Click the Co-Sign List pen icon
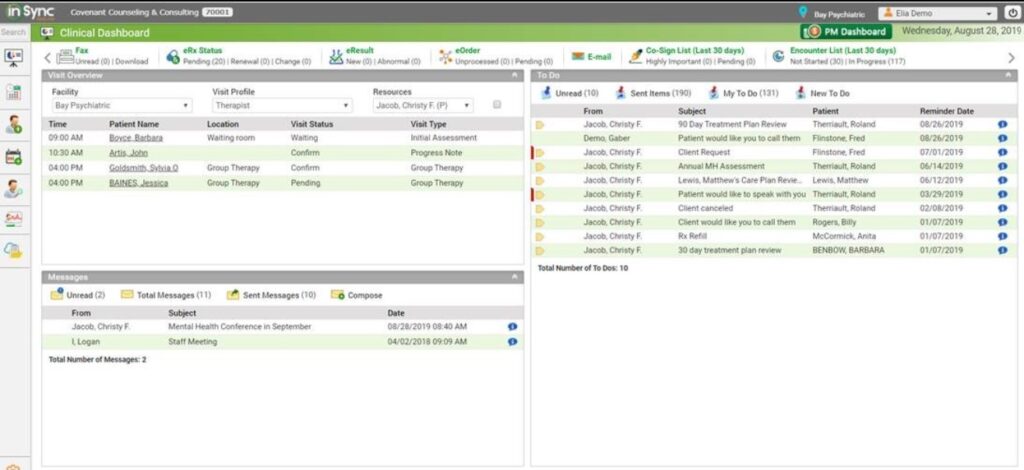The height and width of the screenshot is (470, 1024). [635, 57]
